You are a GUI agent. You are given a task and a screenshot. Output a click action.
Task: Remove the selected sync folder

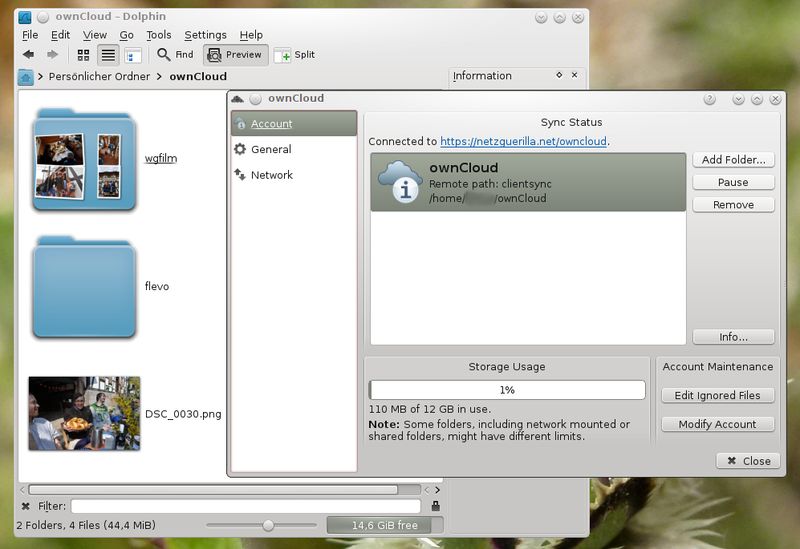[x=733, y=205]
